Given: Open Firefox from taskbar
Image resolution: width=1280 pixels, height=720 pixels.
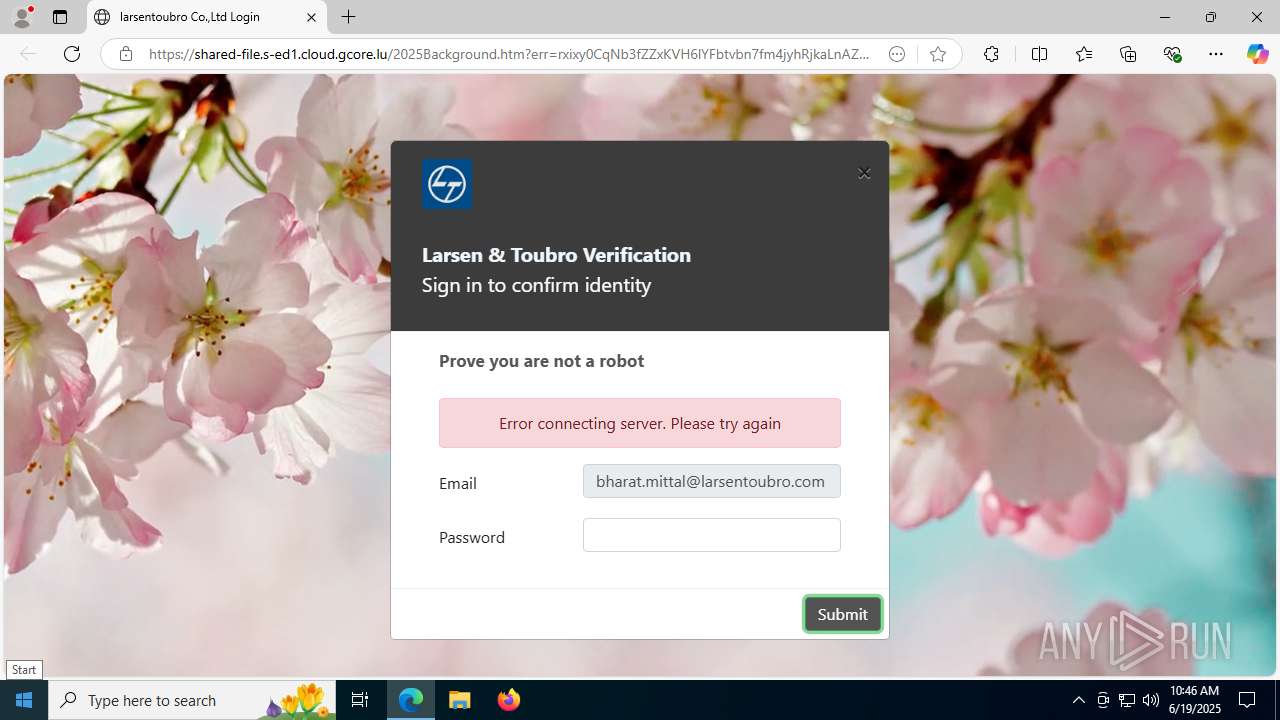Looking at the screenshot, I should (x=509, y=700).
